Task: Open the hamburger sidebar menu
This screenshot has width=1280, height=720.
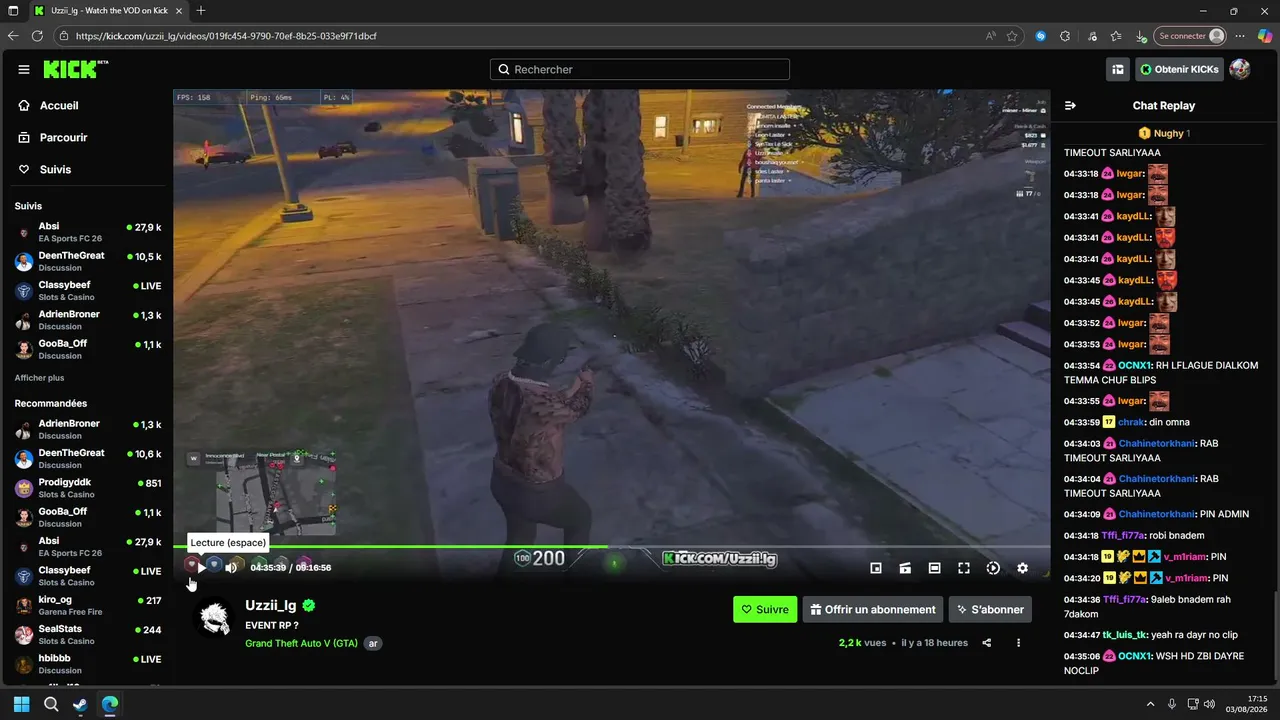Action: pyautogui.click(x=24, y=69)
